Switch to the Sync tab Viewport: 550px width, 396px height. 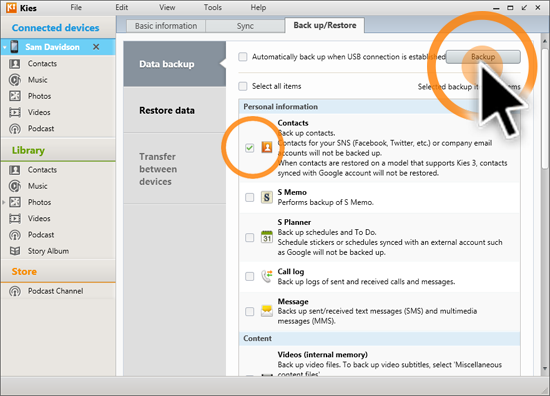[x=245, y=26]
